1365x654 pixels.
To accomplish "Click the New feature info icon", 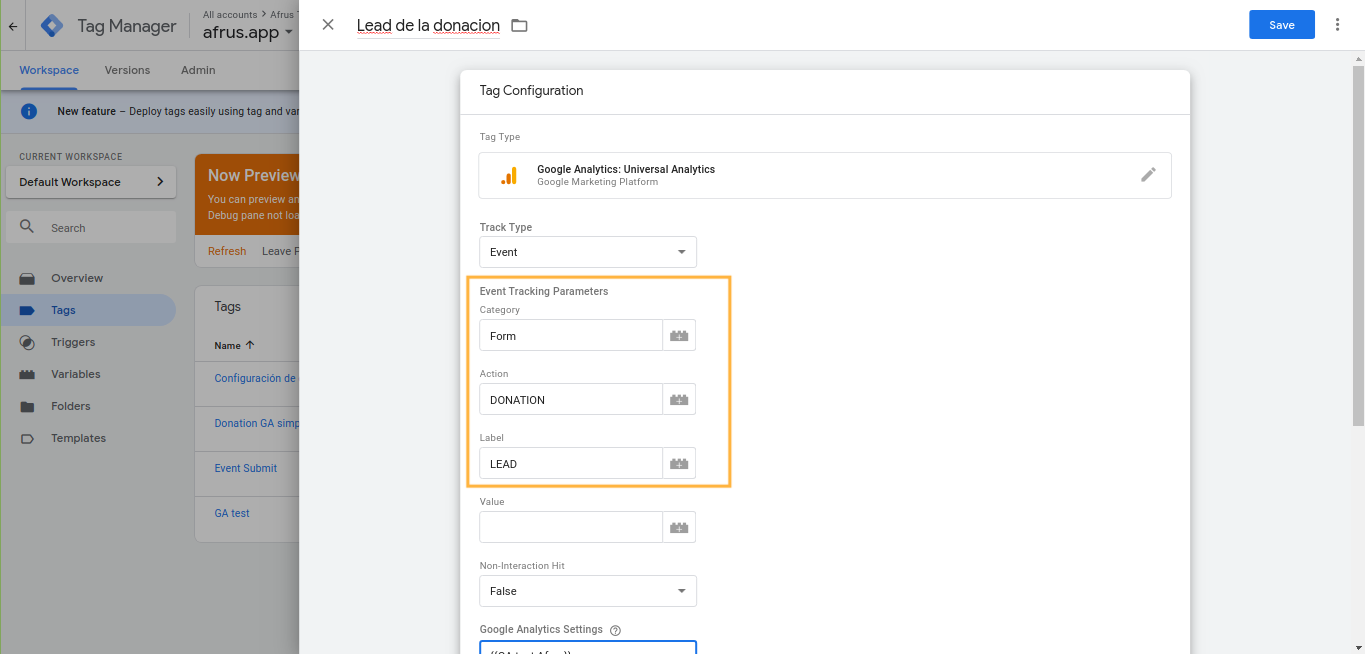I will pos(30,111).
